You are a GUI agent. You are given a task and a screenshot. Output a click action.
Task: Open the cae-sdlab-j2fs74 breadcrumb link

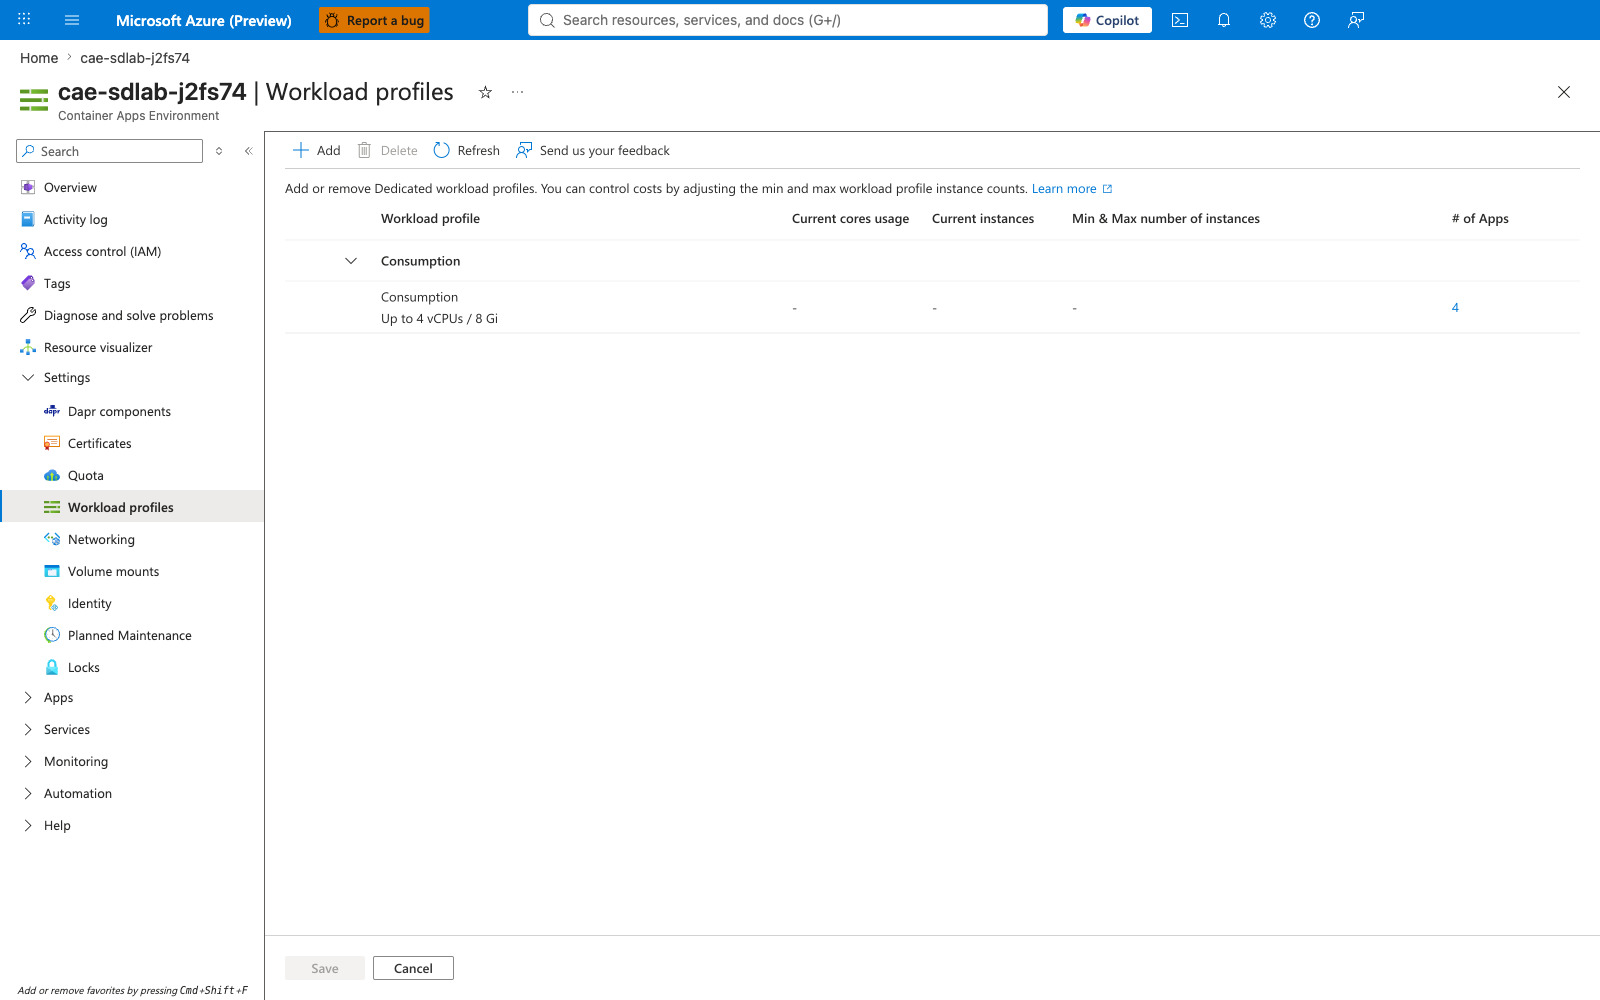pos(135,58)
